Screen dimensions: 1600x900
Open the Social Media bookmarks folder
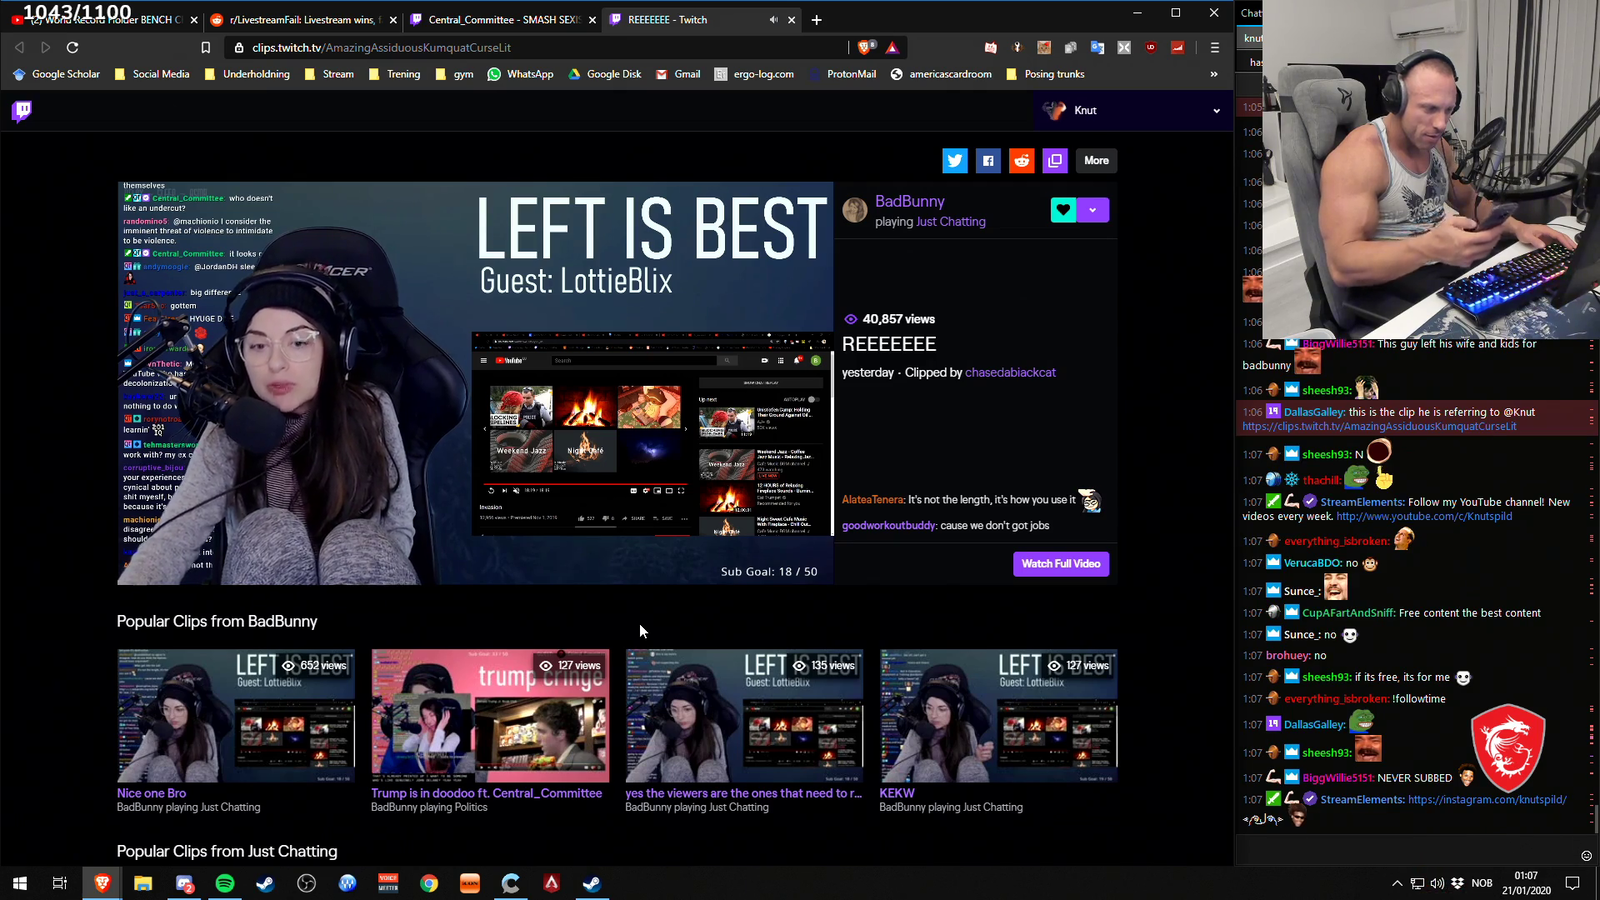point(151,74)
